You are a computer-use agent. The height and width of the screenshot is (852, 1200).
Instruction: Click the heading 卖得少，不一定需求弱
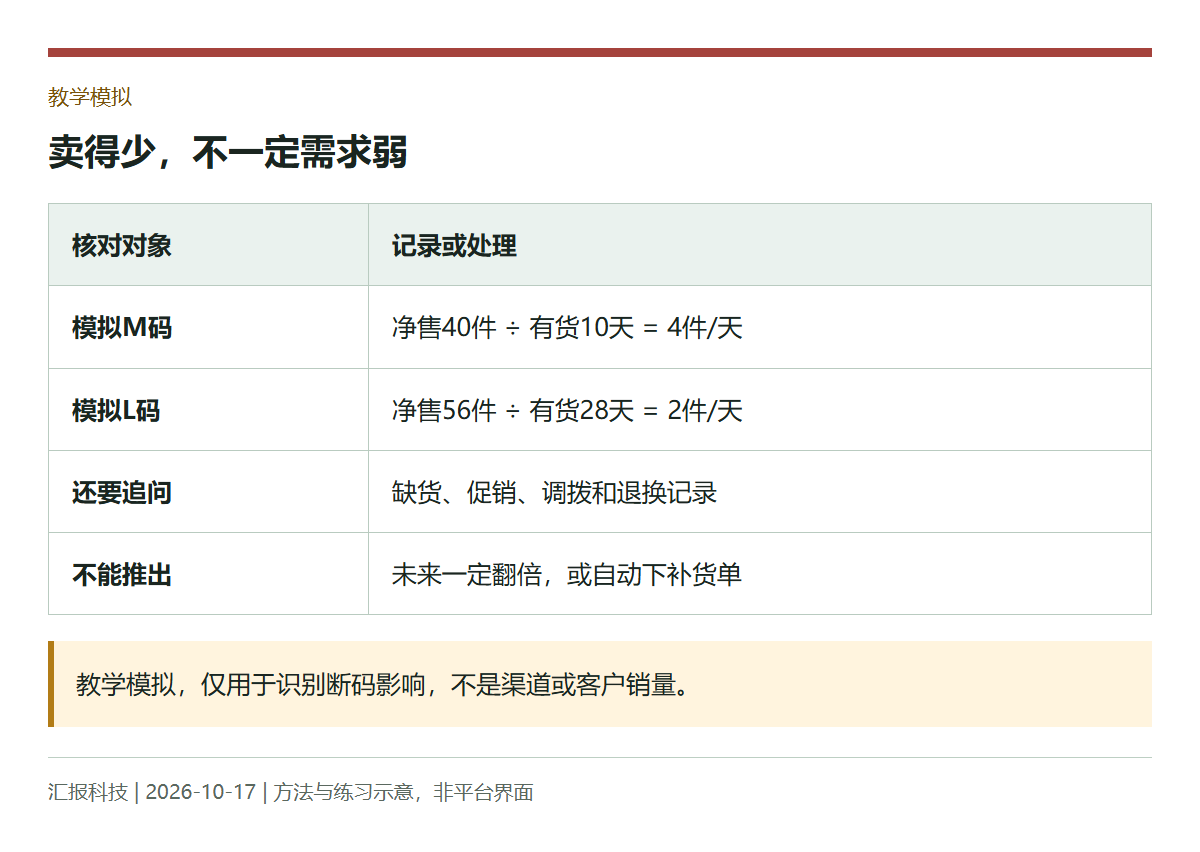click(228, 153)
